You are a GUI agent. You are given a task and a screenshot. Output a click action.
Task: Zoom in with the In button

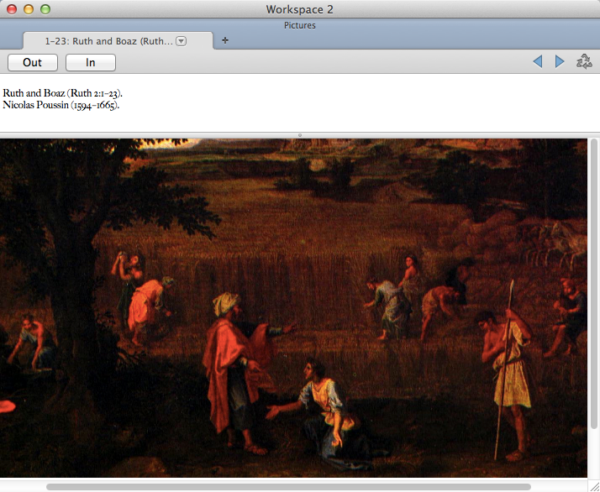click(90, 62)
